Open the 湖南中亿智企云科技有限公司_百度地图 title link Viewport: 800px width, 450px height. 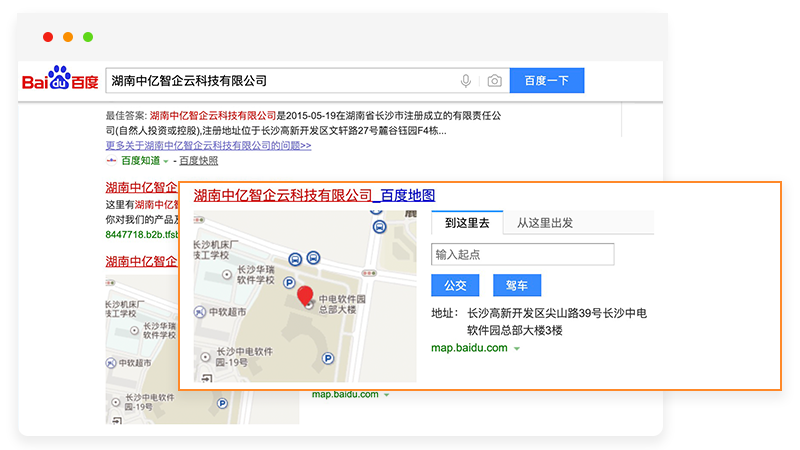(x=314, y=195)
